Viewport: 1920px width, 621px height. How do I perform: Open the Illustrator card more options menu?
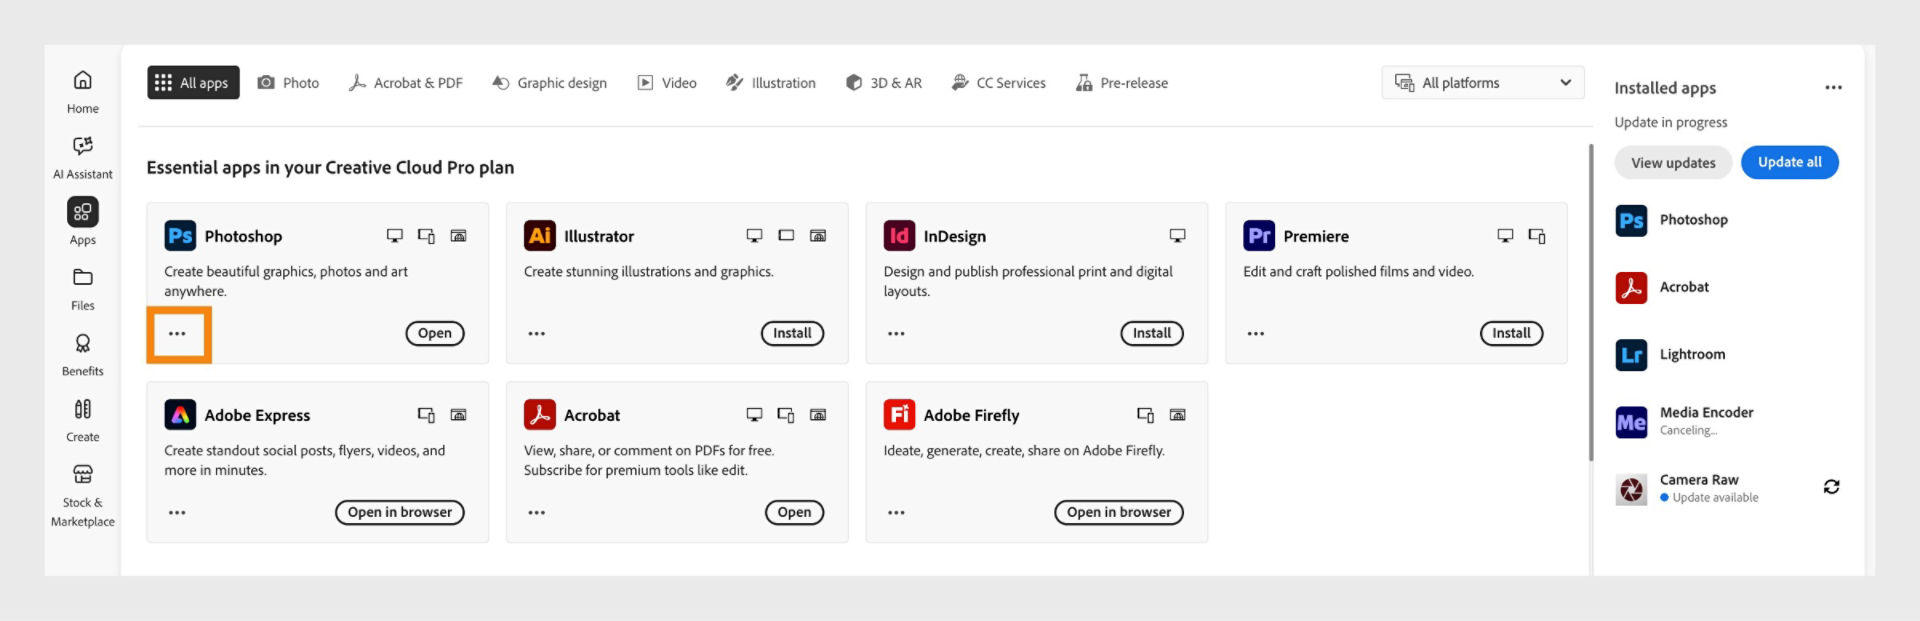(537, 334)
